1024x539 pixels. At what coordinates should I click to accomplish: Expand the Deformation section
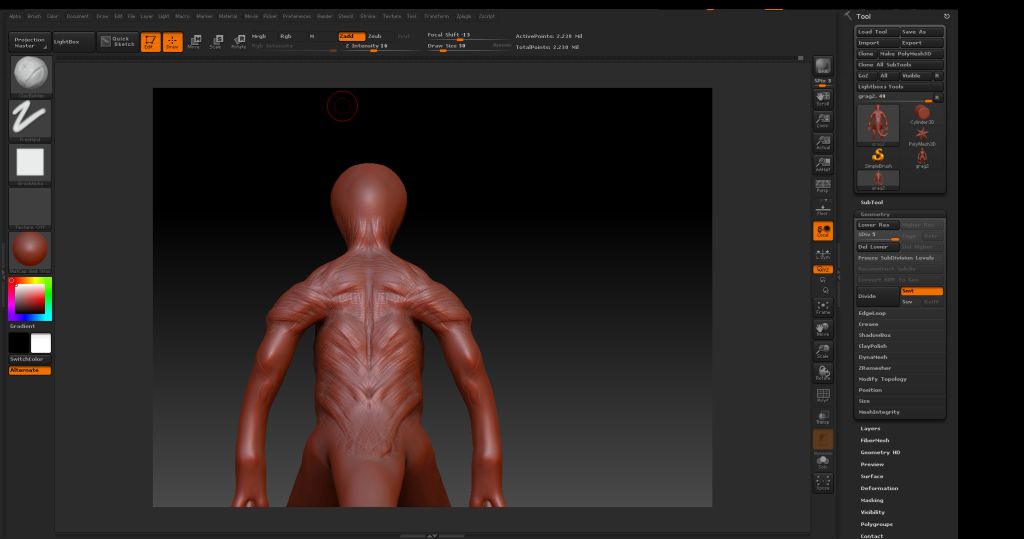[x=879, y=489]
